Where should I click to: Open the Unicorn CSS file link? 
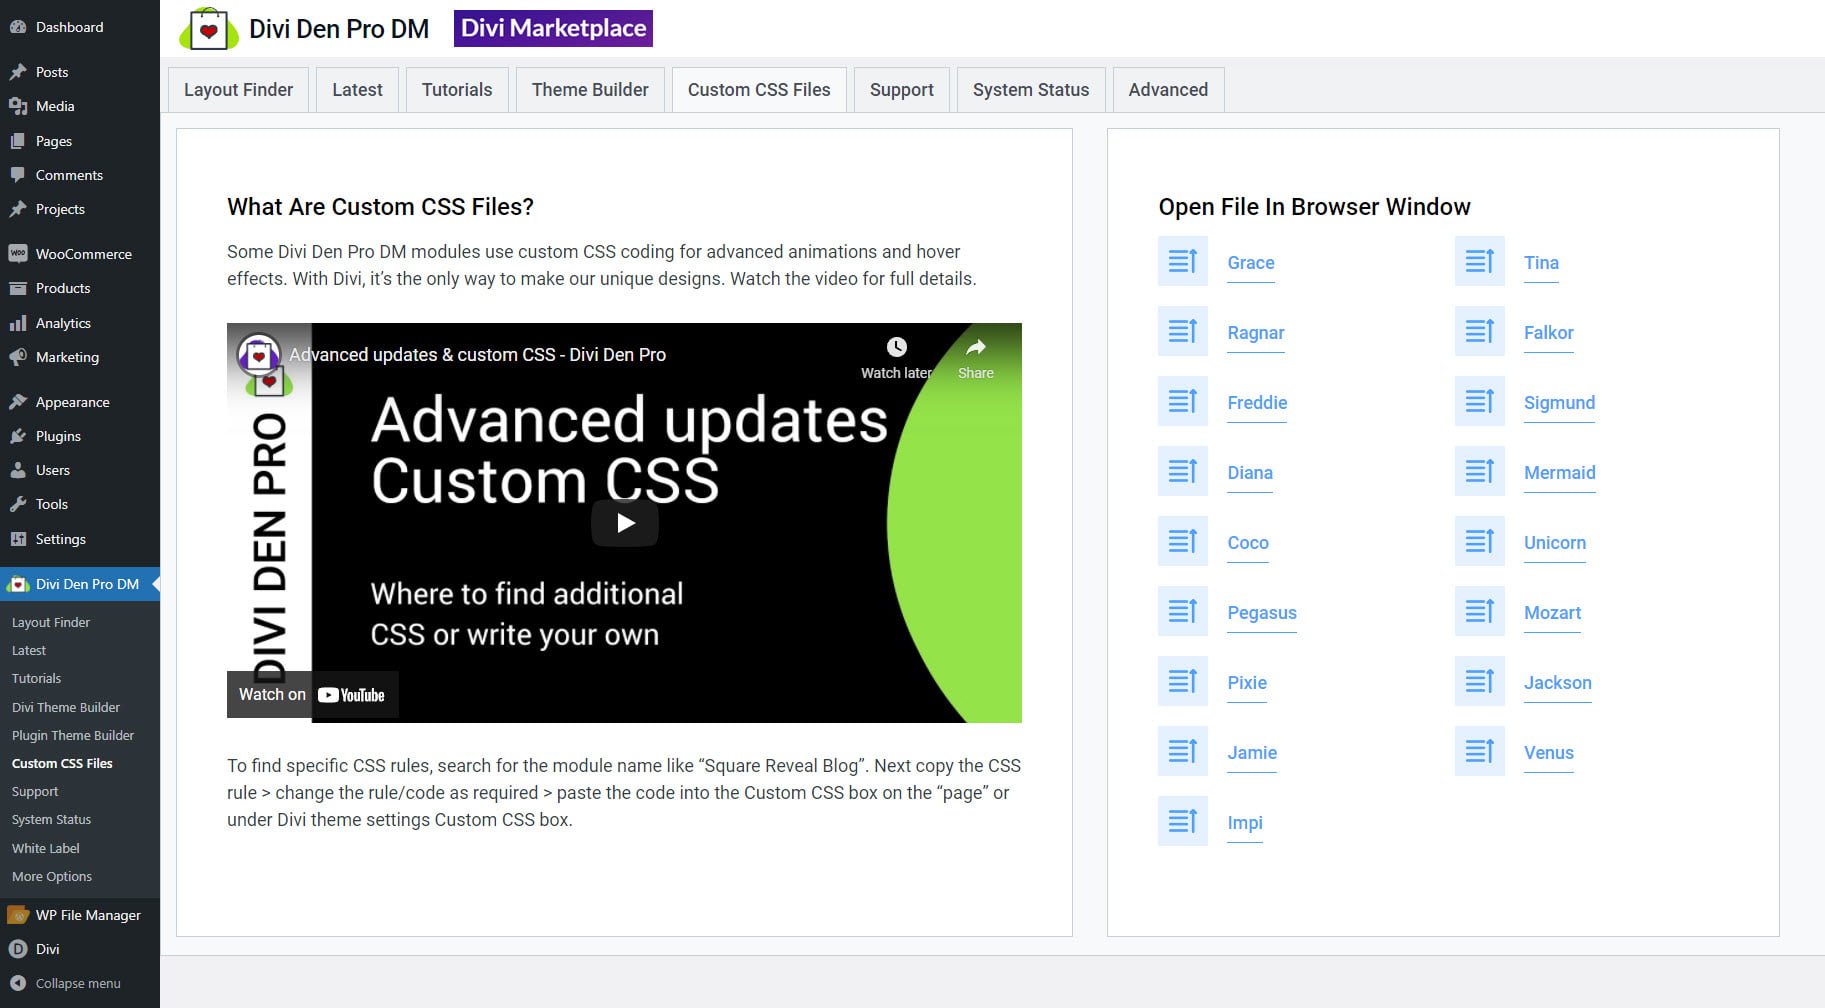click(1554, 543)
